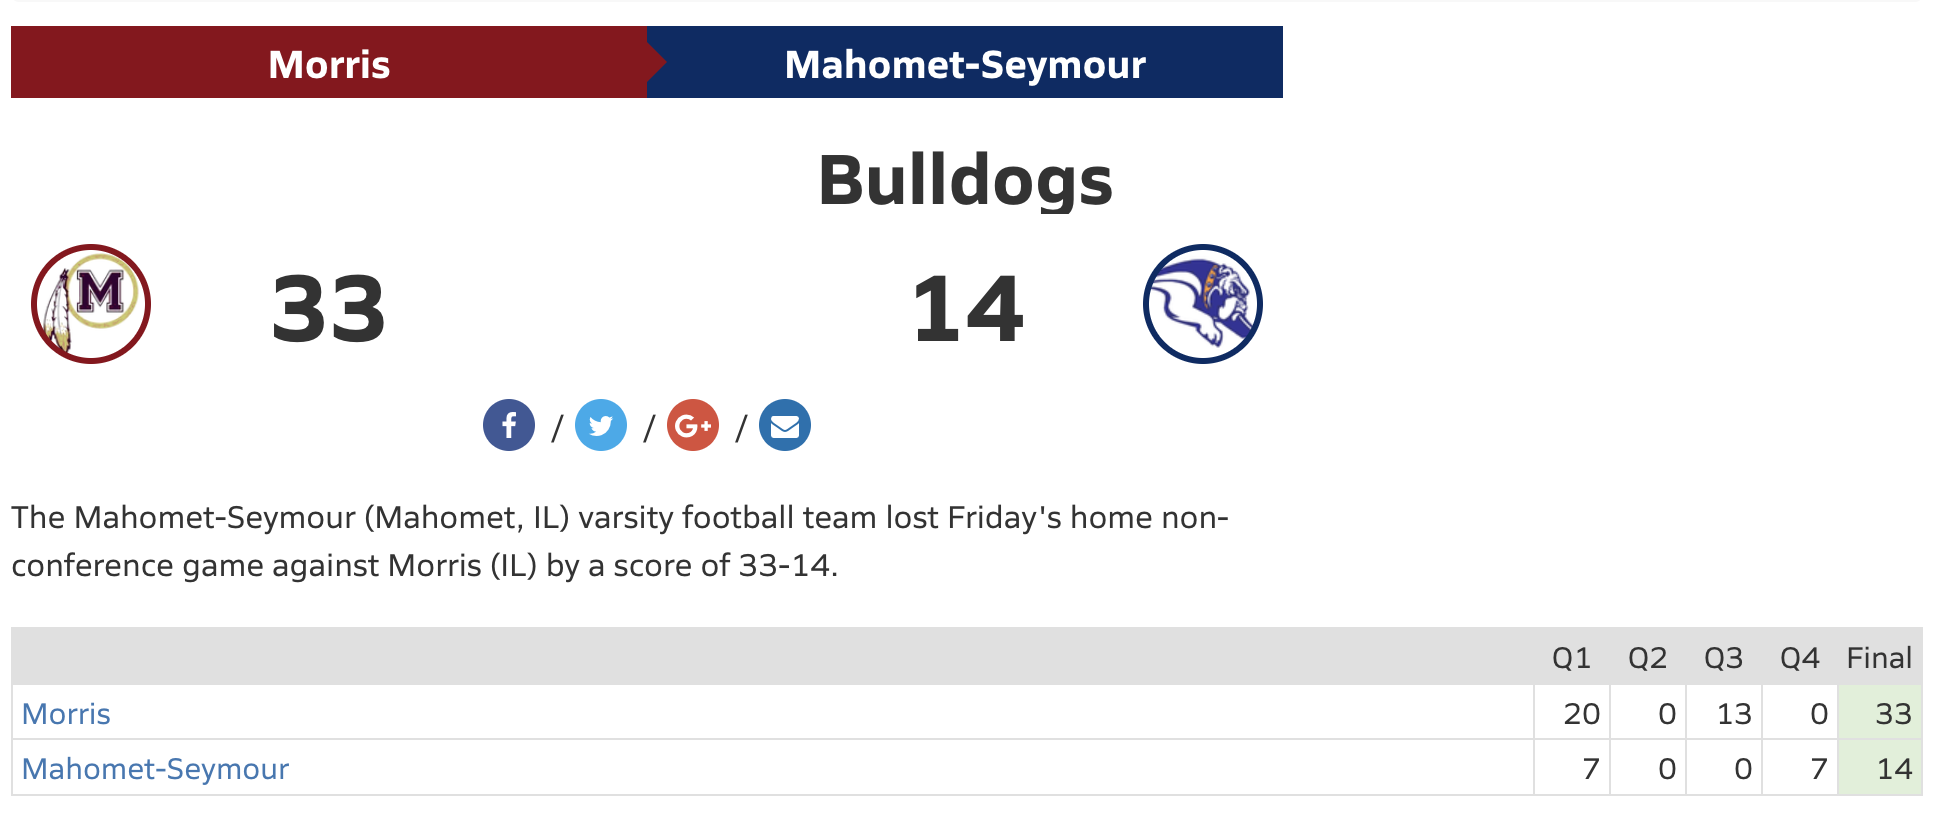Select the Mahomet-Seymour header tab

pos(965,62)
